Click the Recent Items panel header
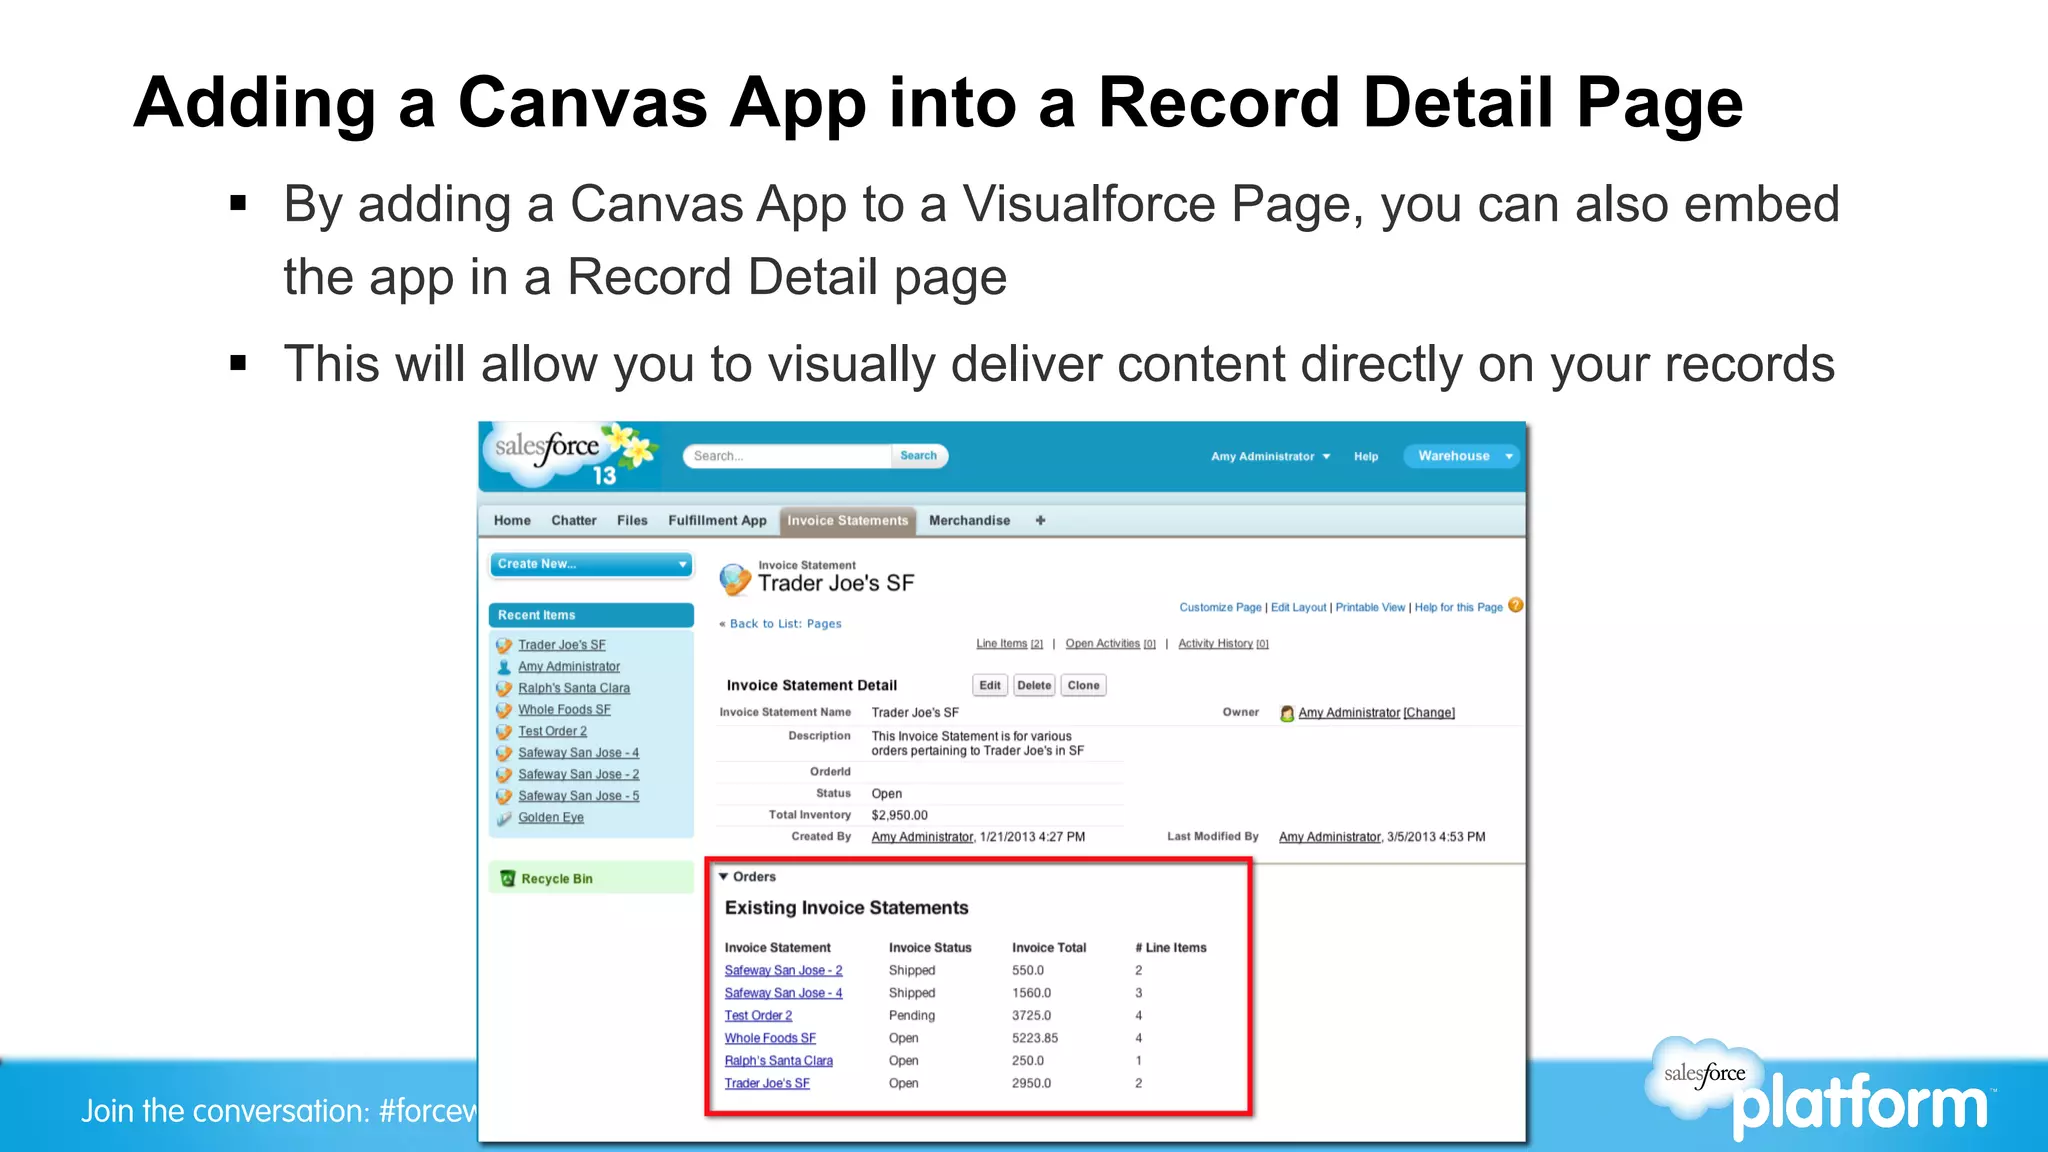This screenshot has width=2048, height=1152. [x=591, y=615]
